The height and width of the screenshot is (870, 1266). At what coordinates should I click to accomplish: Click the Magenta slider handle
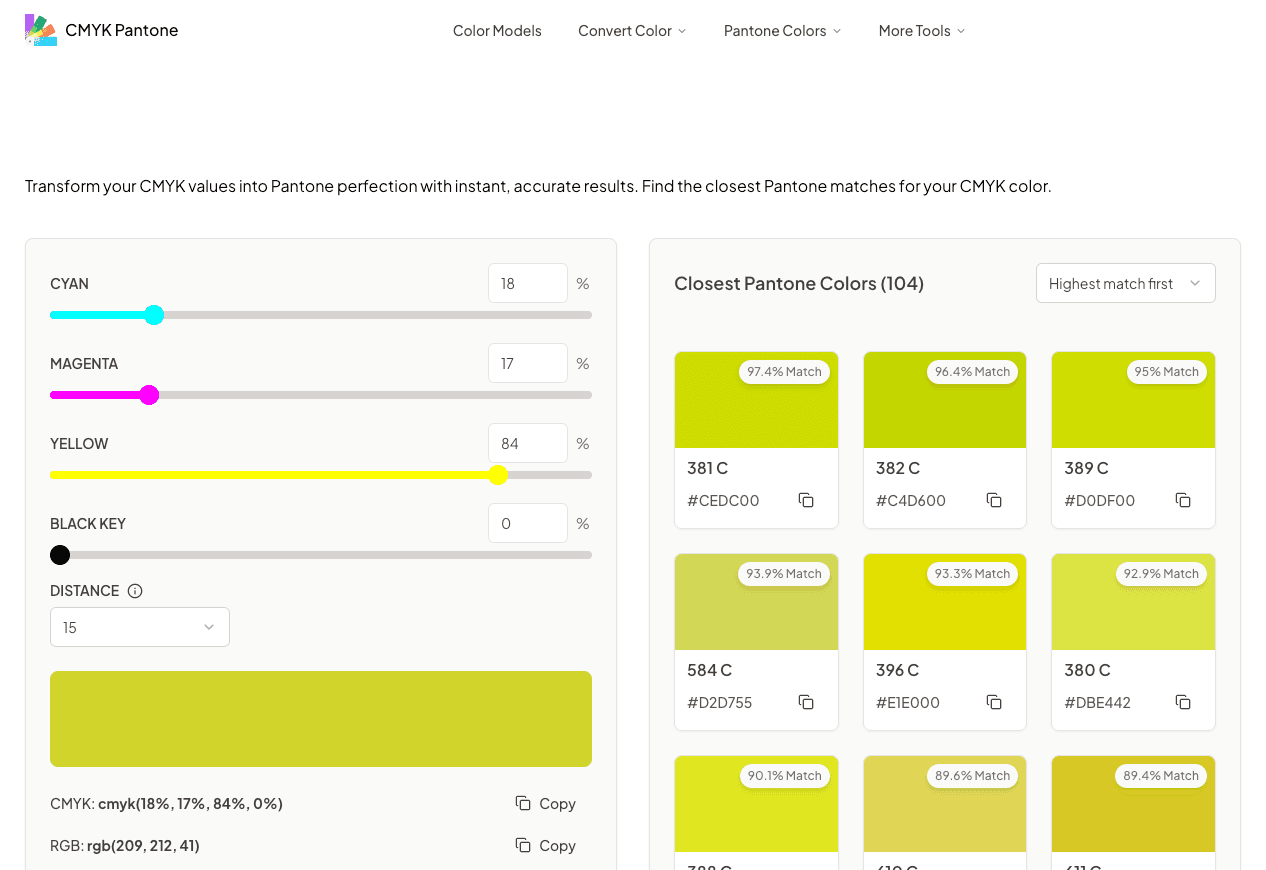(149, 395)
